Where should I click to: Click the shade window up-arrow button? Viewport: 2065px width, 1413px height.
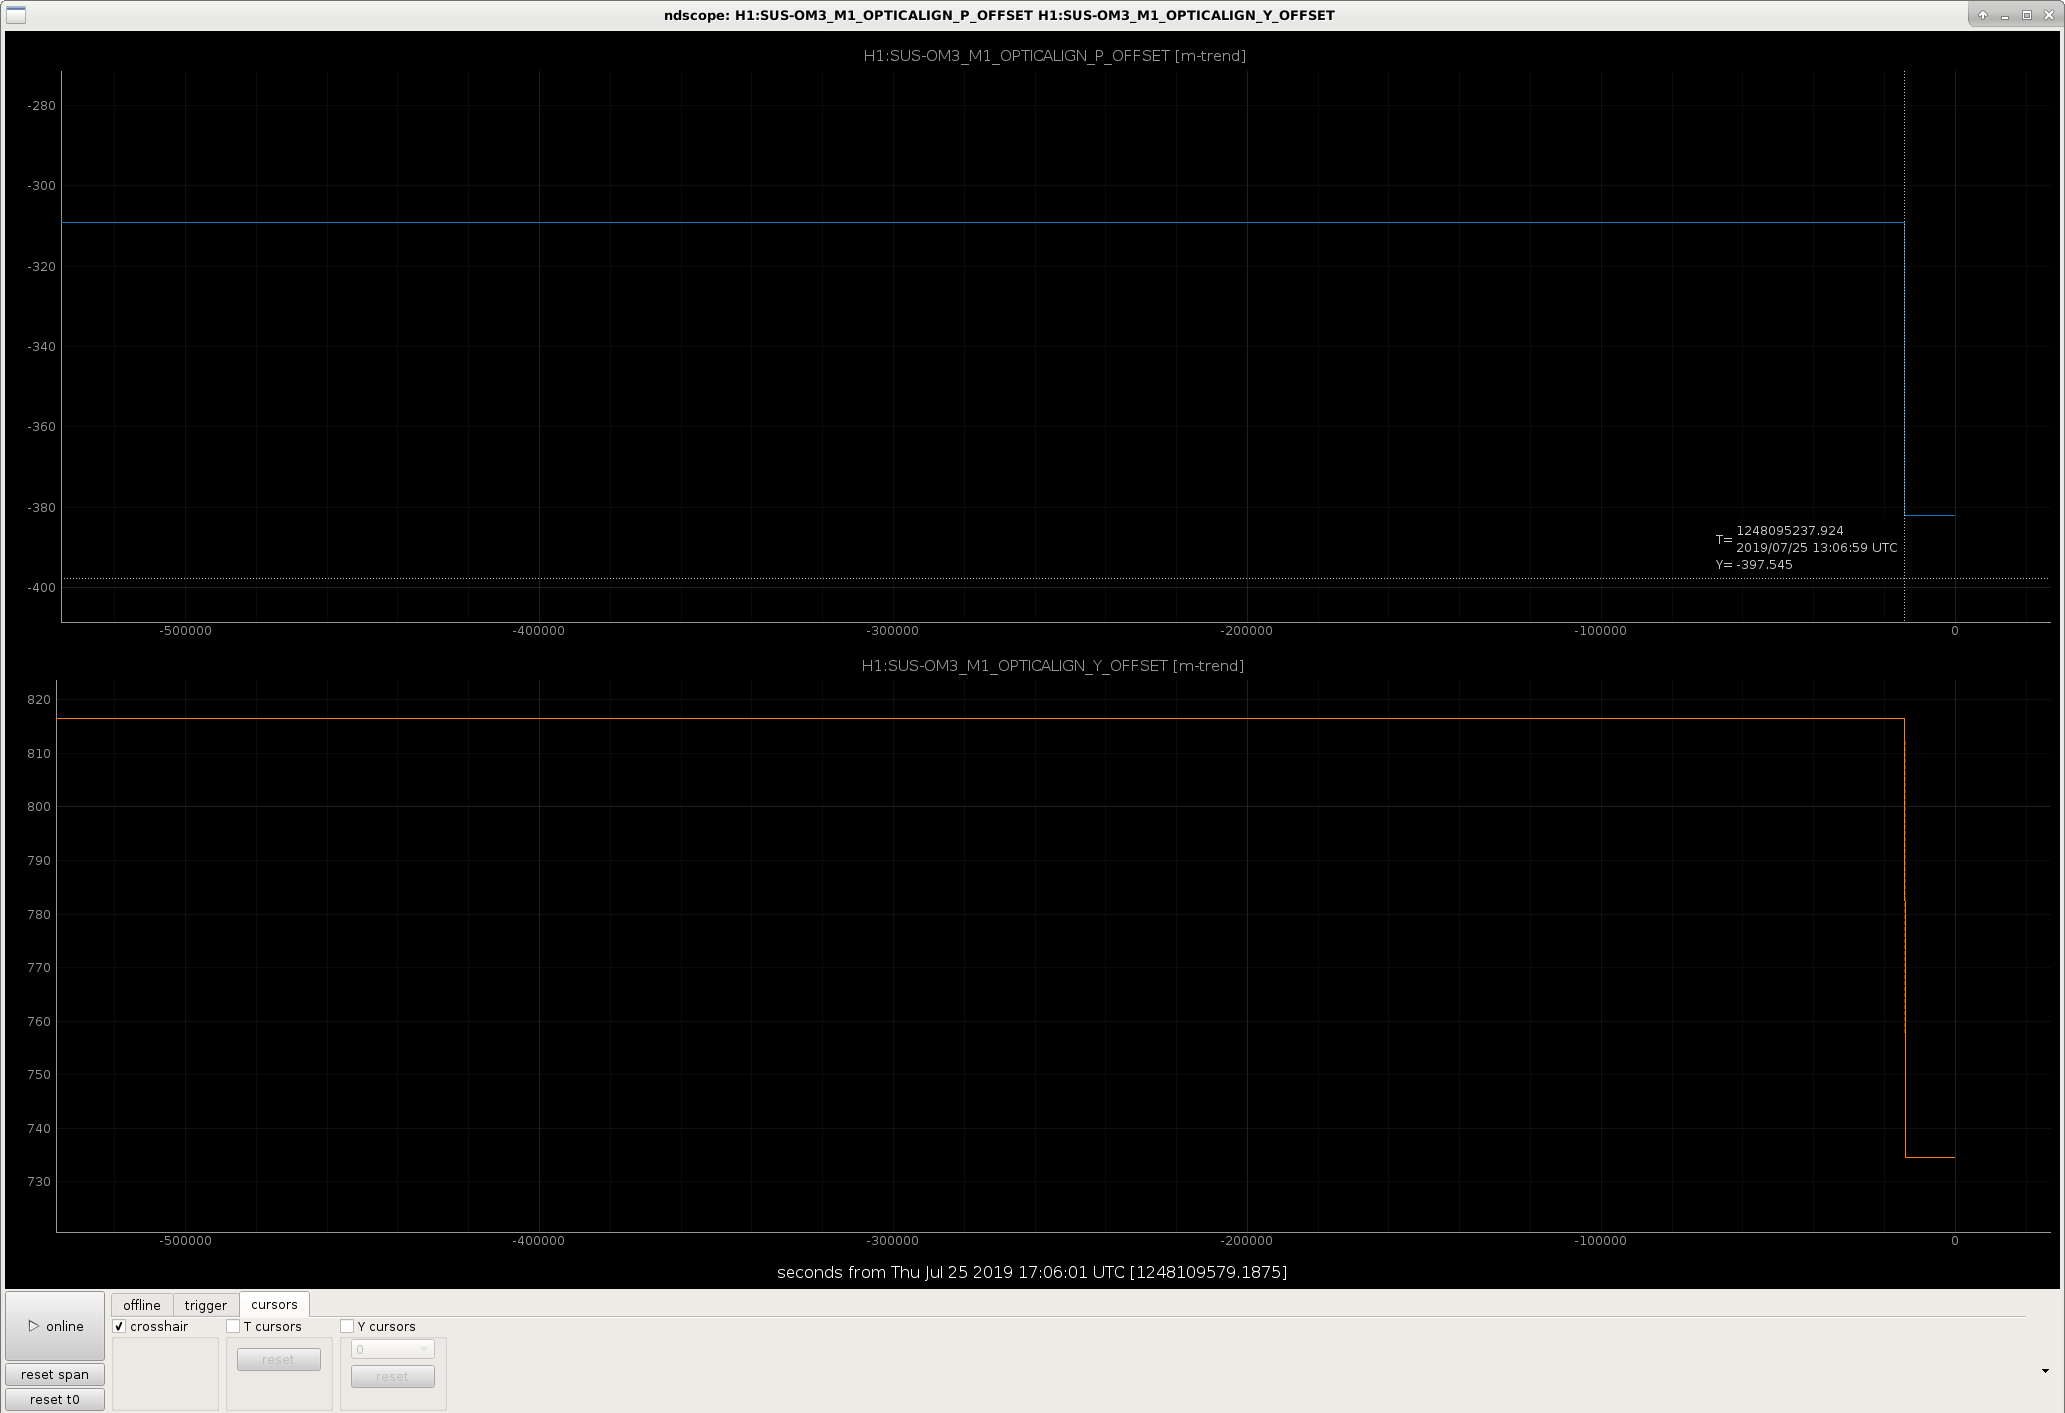[1983, 15]
